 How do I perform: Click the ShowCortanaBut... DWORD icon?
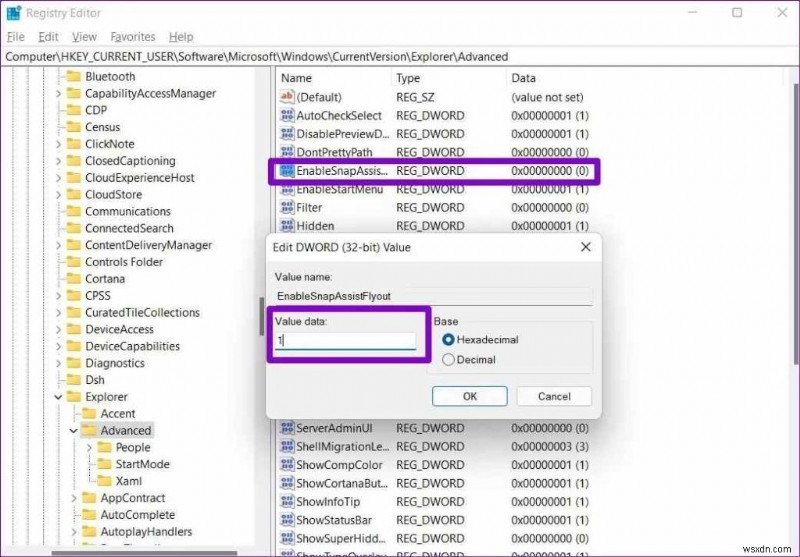(x=287, y=483)
